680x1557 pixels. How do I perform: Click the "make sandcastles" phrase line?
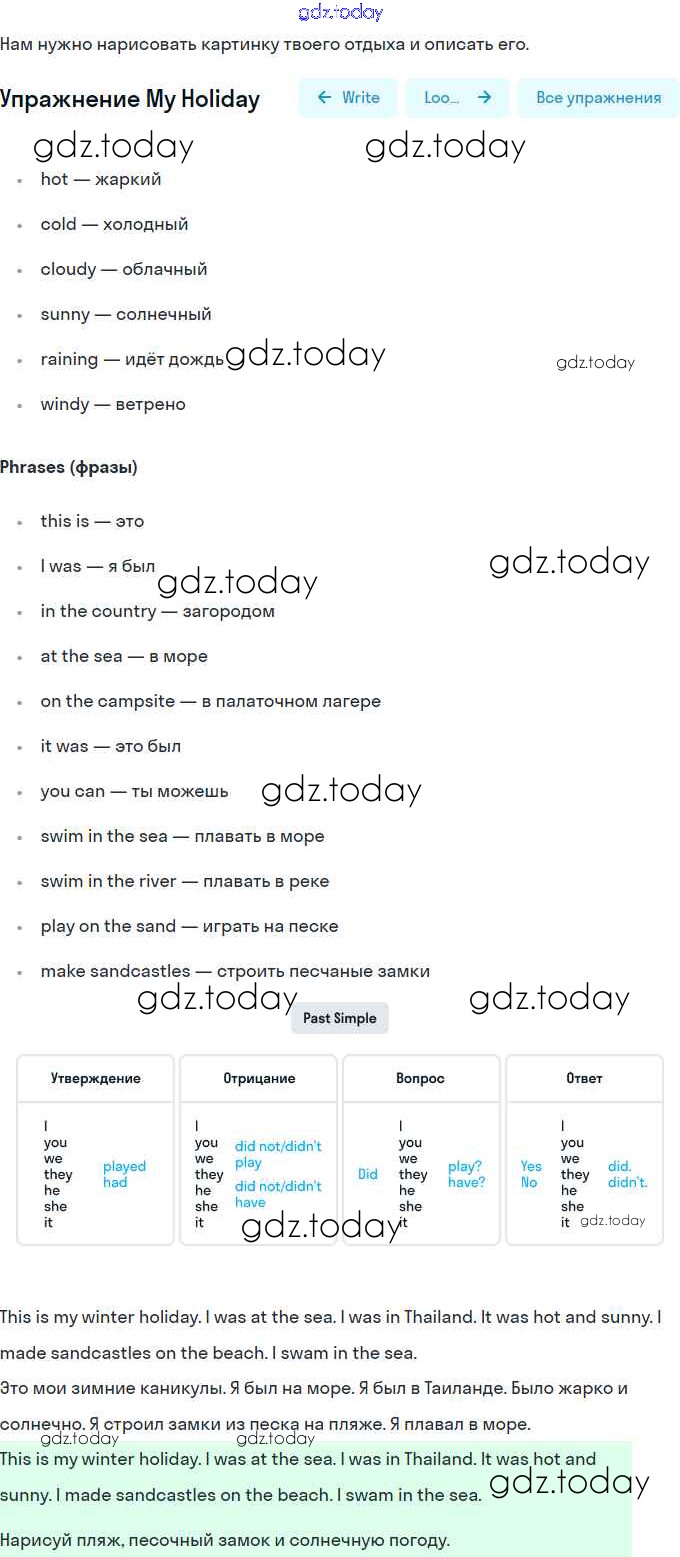235,971
